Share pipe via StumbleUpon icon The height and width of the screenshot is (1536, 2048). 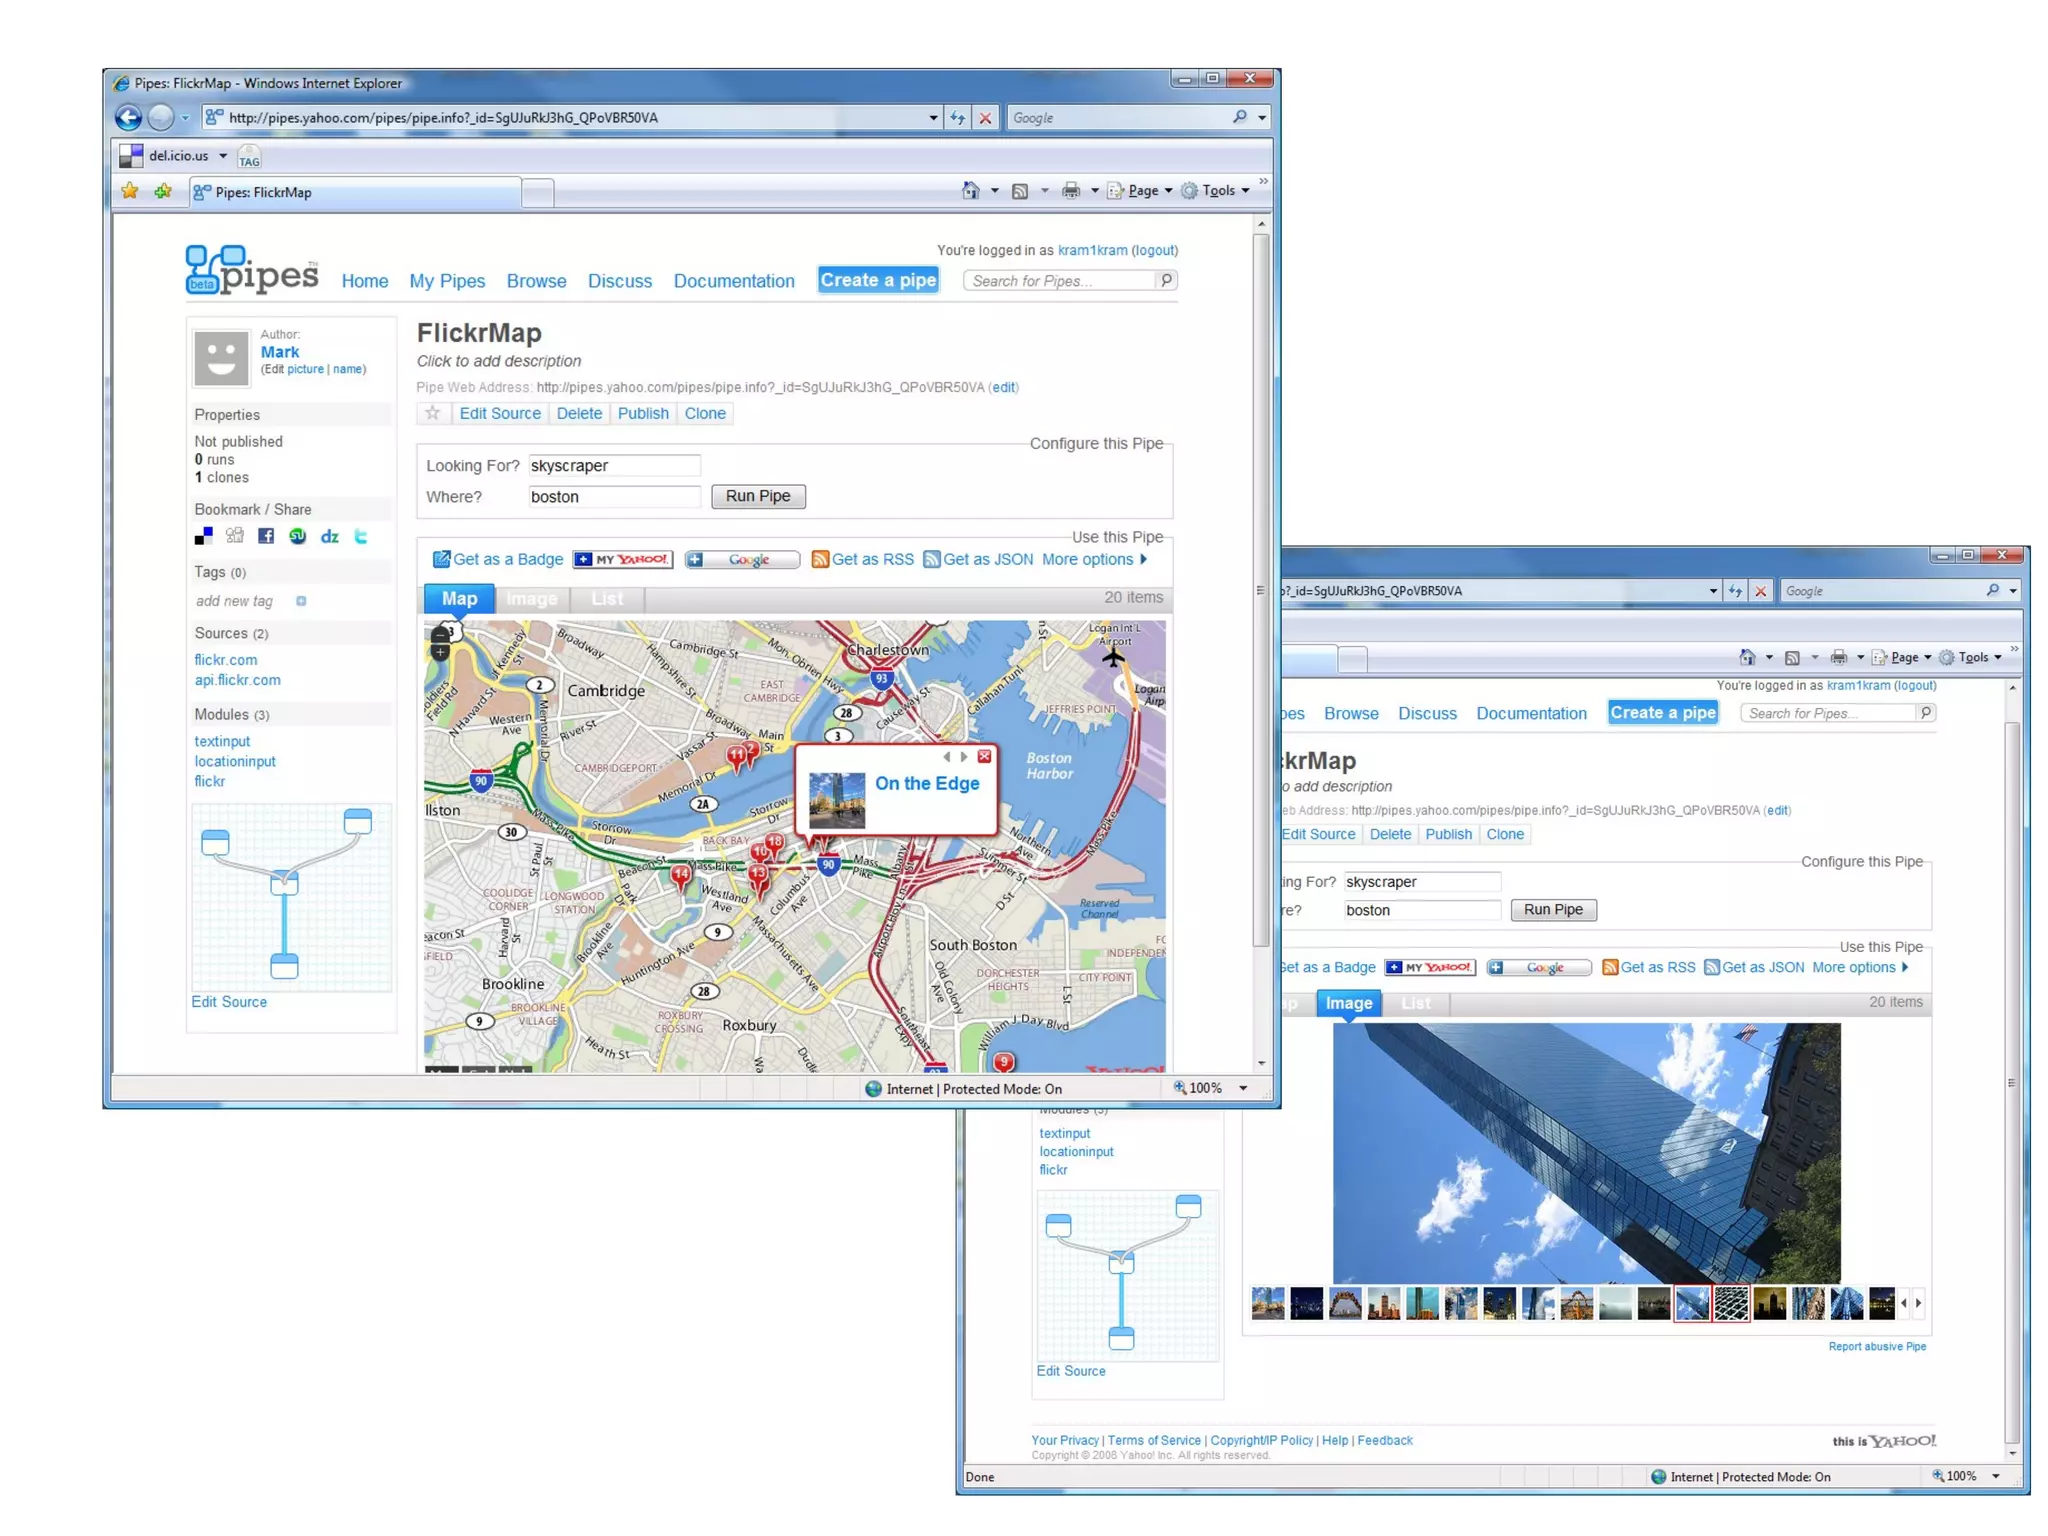point(297,537)
